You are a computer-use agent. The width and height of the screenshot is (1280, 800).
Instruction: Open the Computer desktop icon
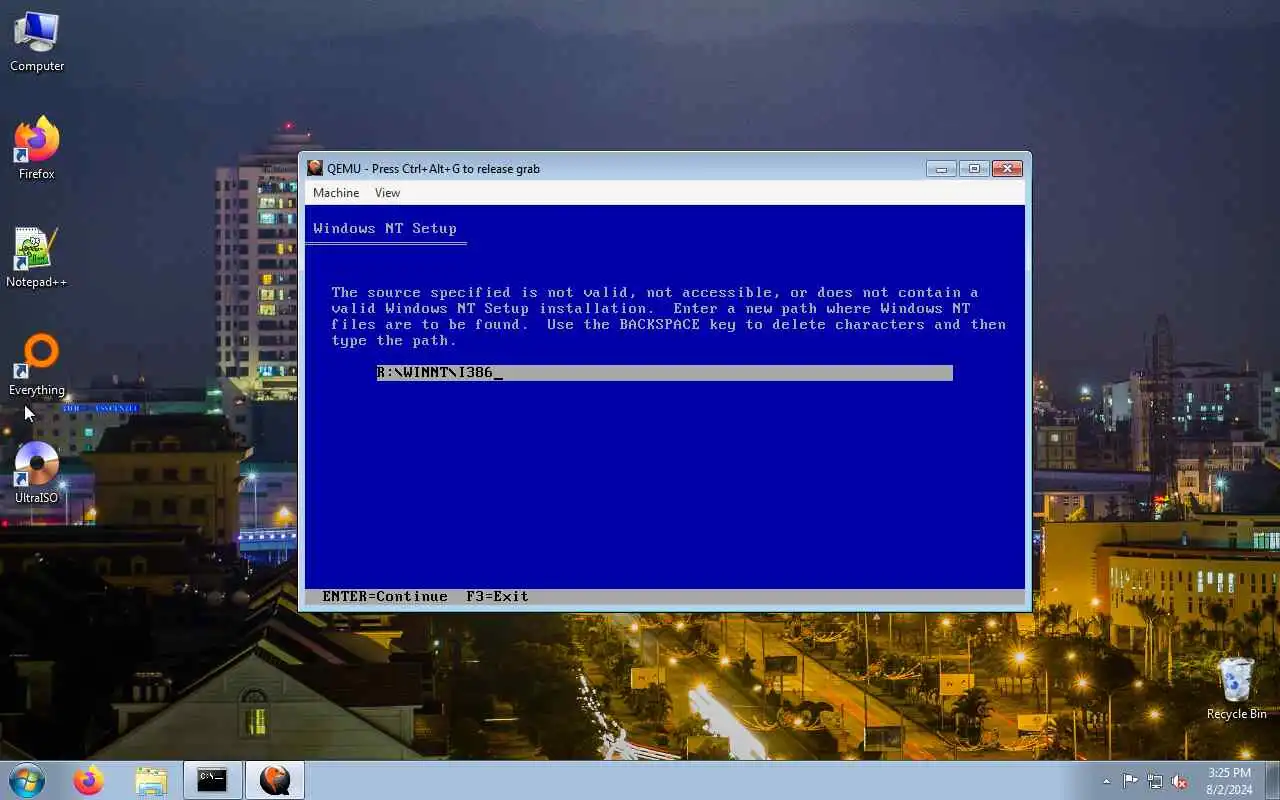[37, 42]
